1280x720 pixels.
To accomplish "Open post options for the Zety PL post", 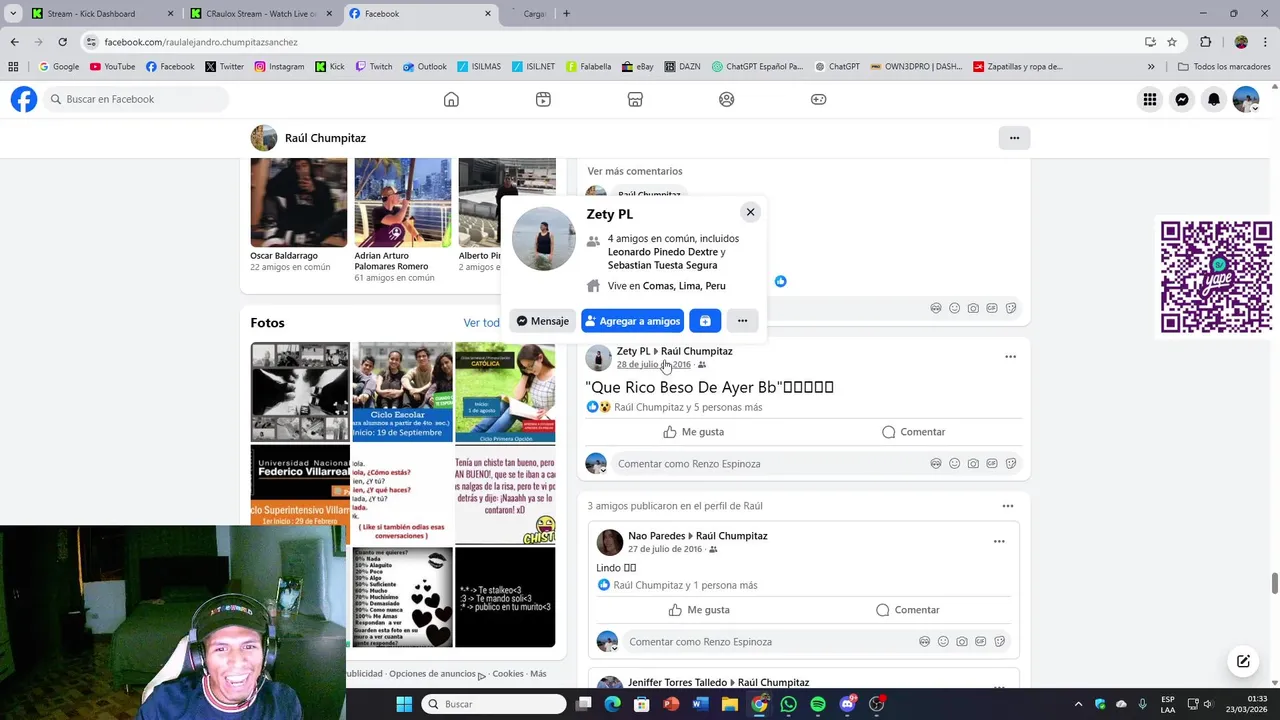I will (1010, 357).
